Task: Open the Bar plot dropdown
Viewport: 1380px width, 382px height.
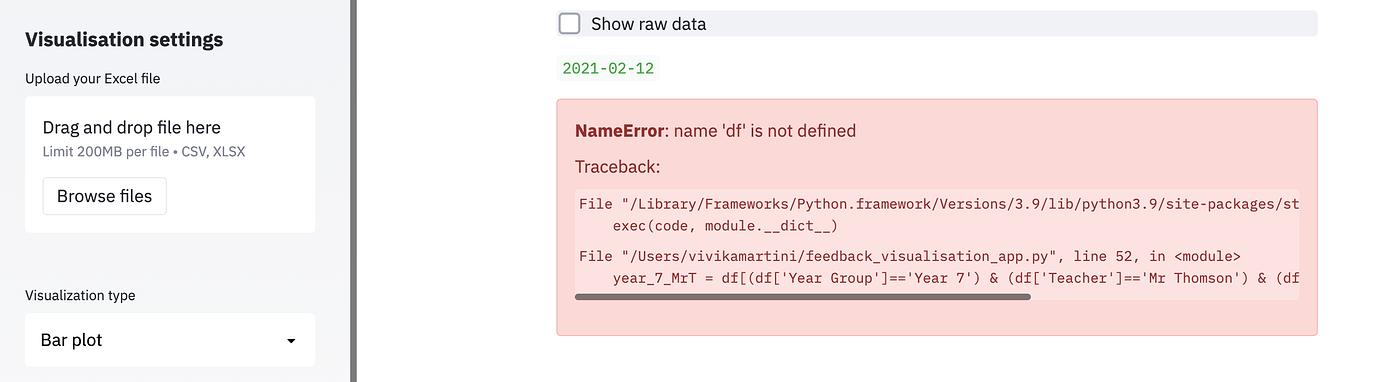Action: [170, 340]
